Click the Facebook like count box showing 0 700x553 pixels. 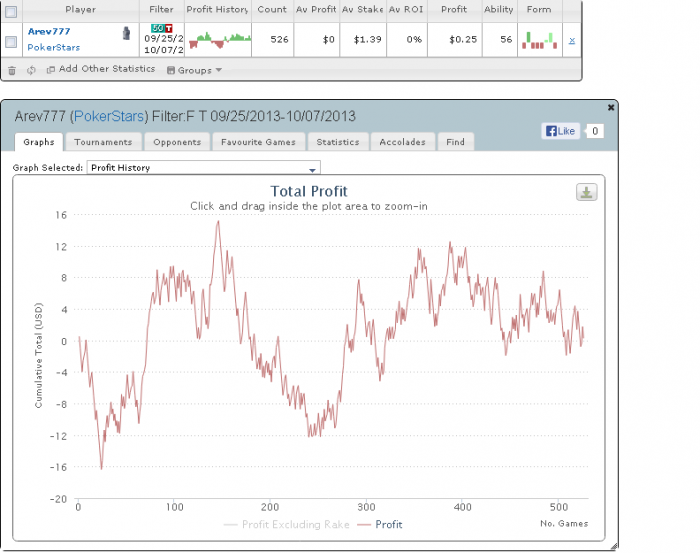pos(595,131)
